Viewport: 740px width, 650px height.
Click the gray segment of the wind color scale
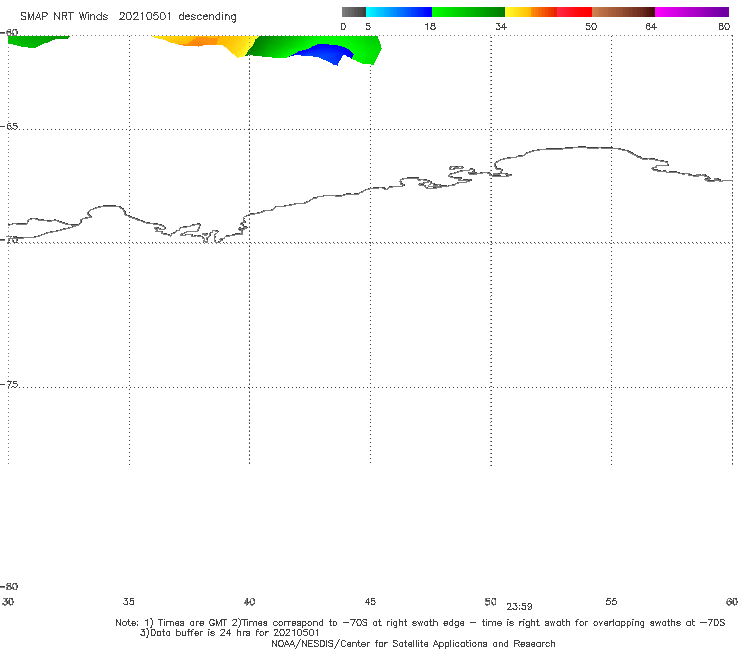coord(354,12)
